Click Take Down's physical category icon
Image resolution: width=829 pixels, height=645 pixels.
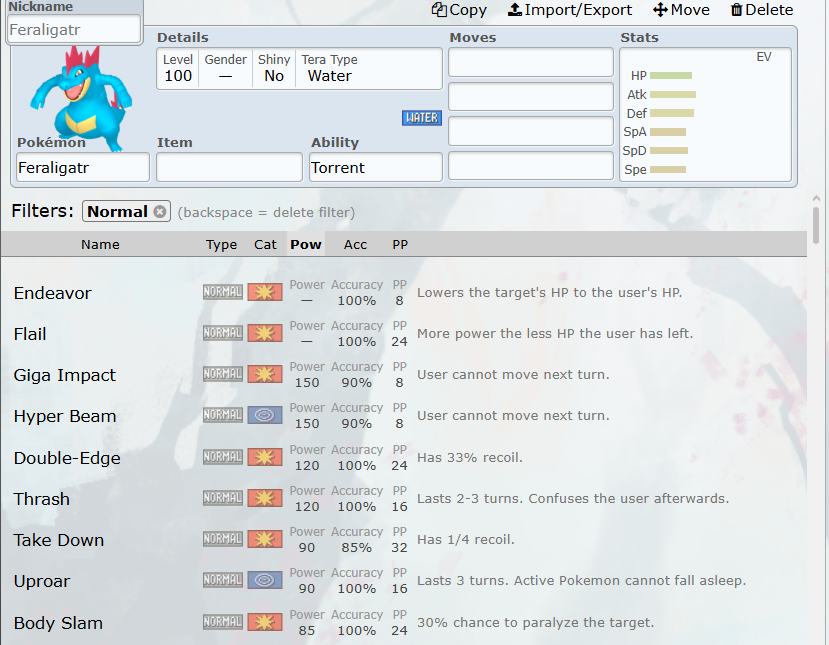click(265, 539)
